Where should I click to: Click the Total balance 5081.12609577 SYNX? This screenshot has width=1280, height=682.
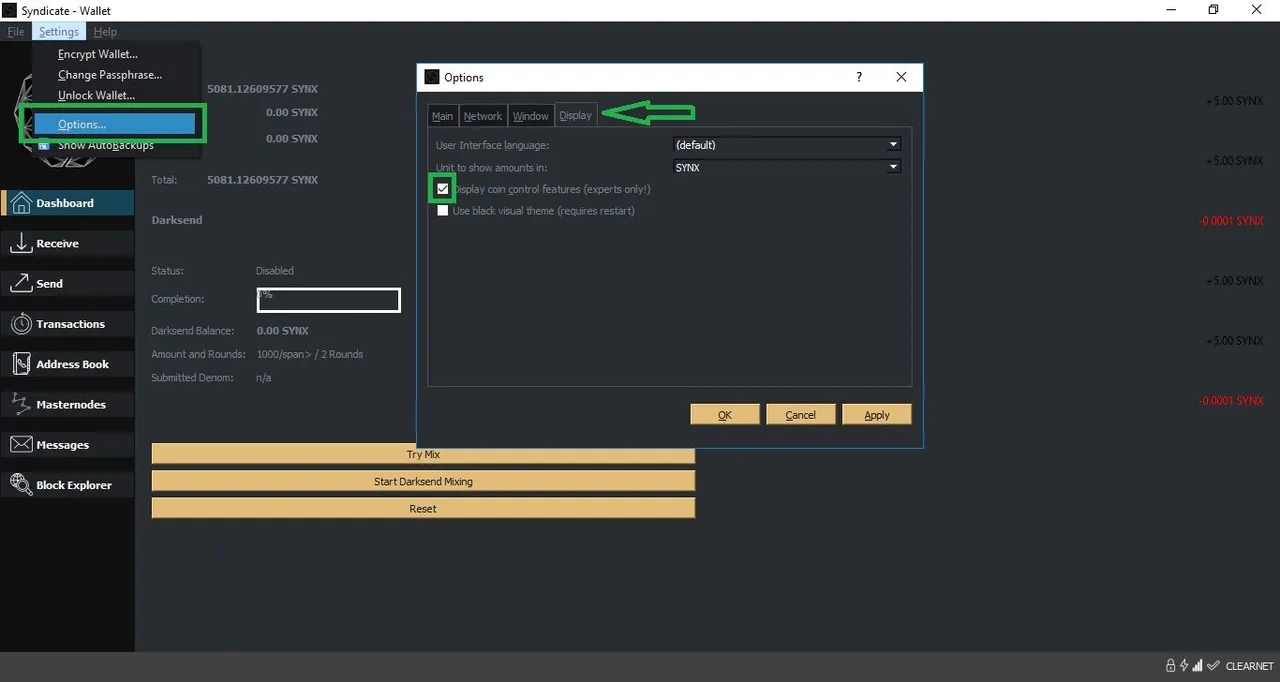[x=262, y=180]
